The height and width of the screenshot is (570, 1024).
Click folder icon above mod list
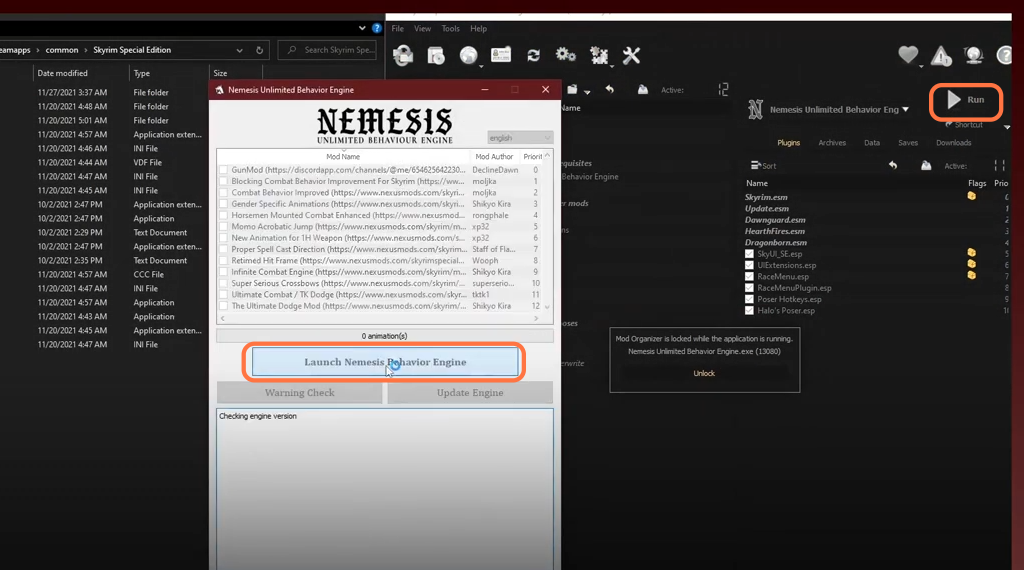[x=572, y=89]
